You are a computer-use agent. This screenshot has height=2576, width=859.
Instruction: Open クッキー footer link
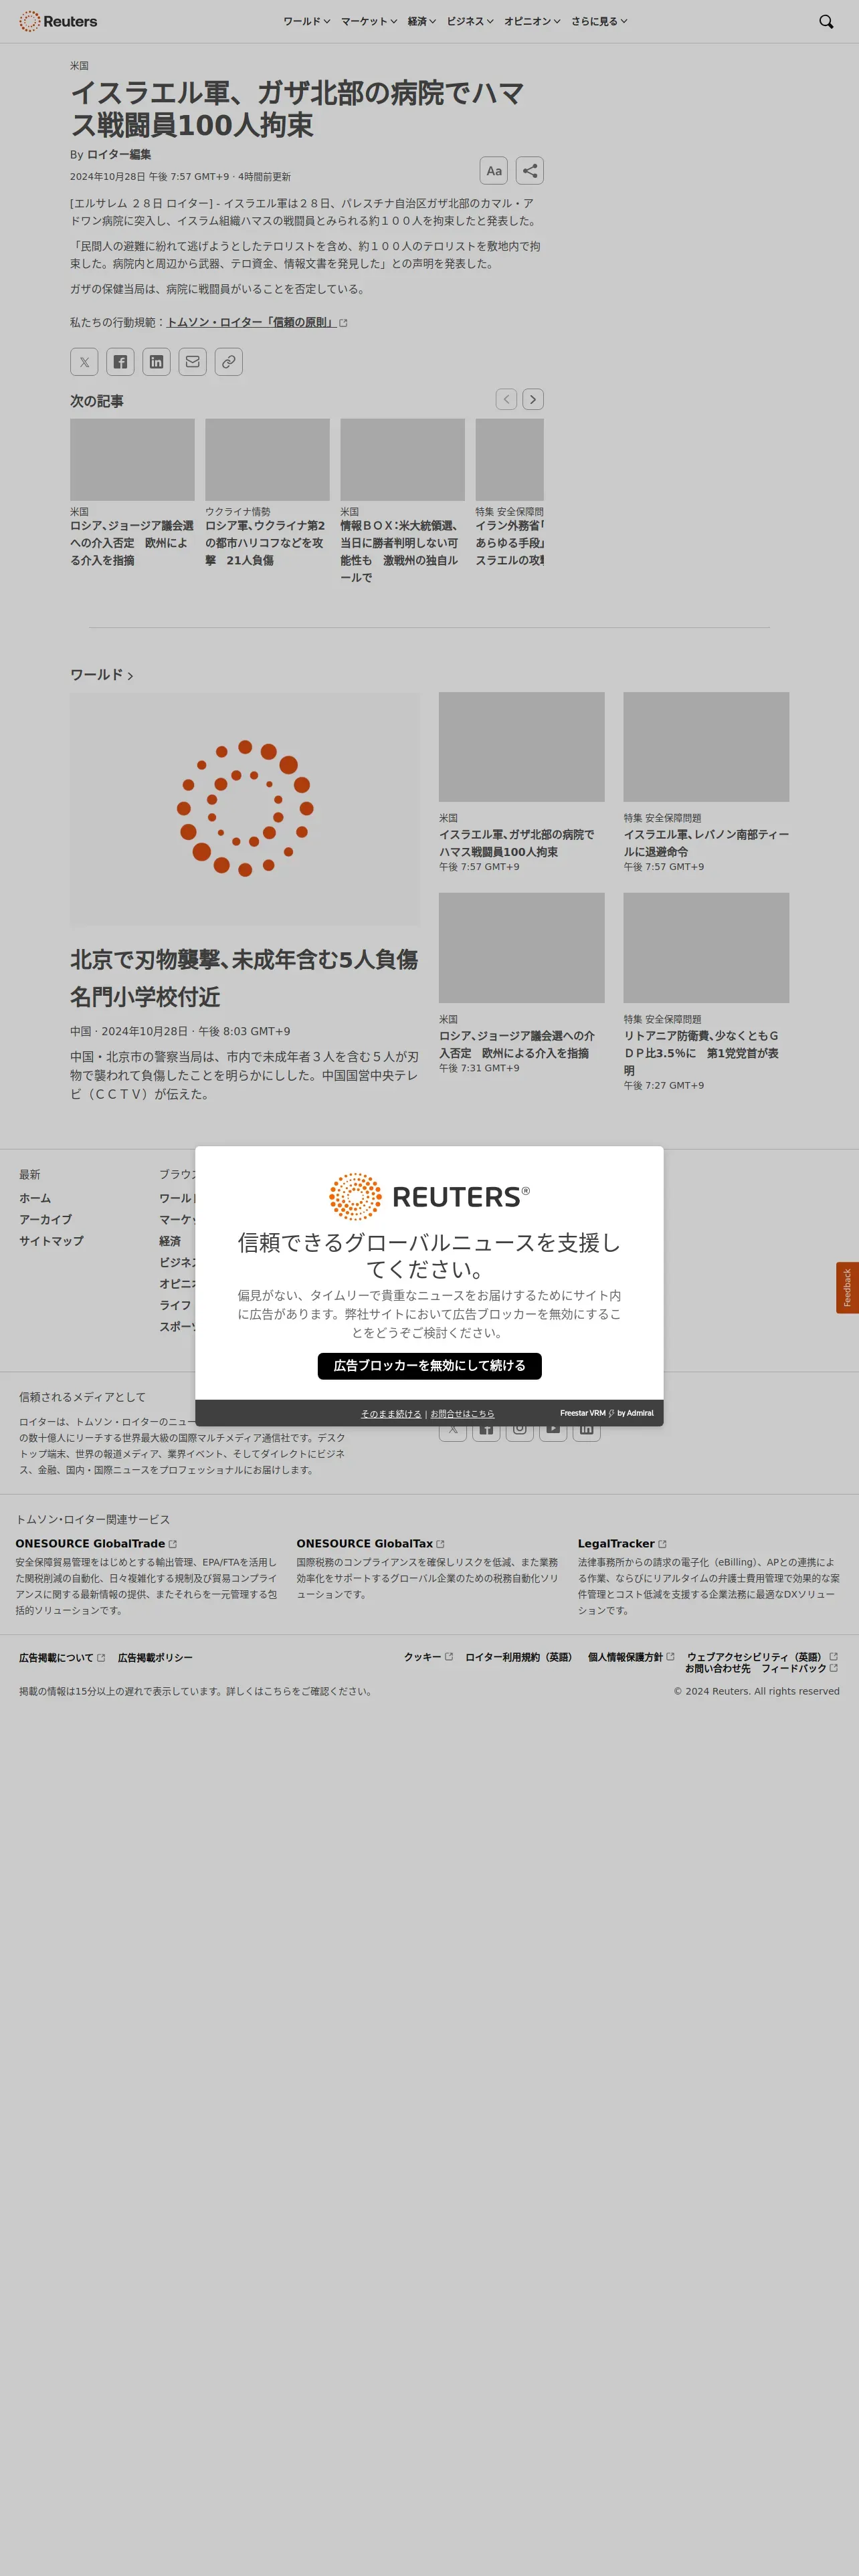428,1657
